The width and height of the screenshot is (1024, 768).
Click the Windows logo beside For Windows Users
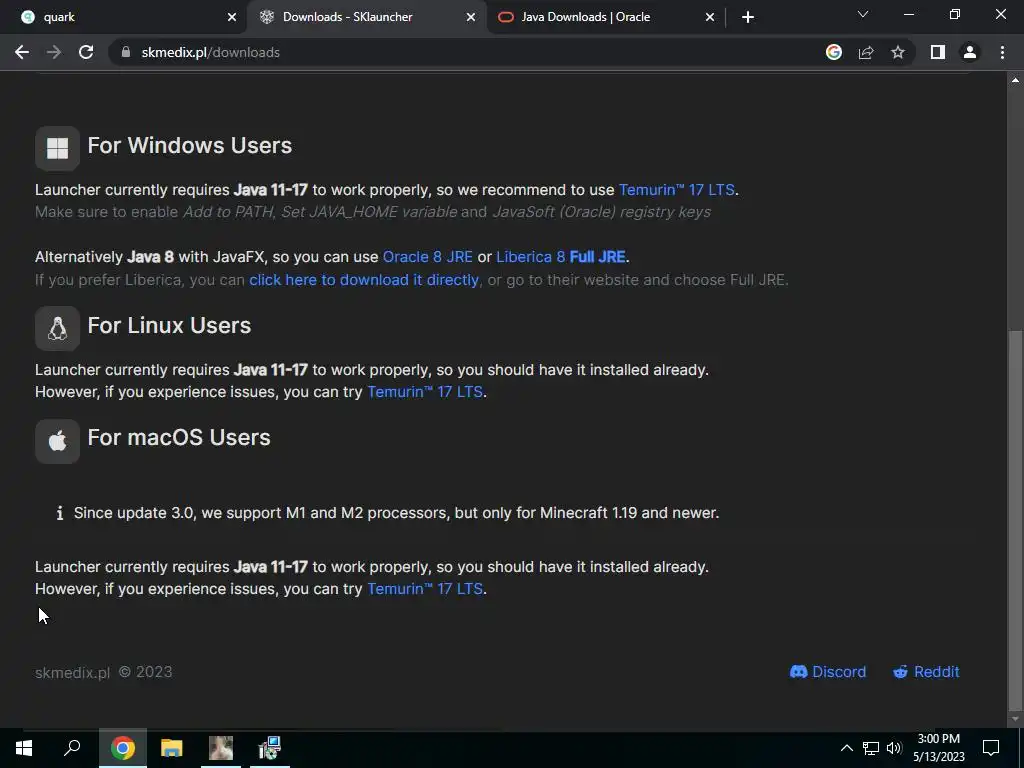pos(57,148)
